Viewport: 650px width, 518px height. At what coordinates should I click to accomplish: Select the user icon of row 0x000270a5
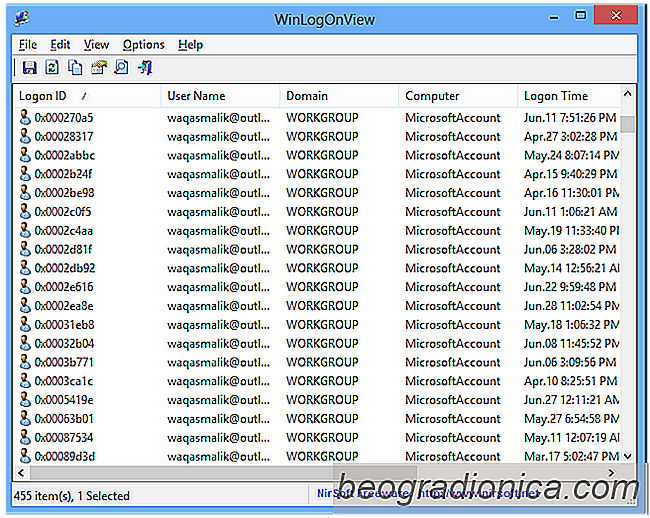click(25, 118)
